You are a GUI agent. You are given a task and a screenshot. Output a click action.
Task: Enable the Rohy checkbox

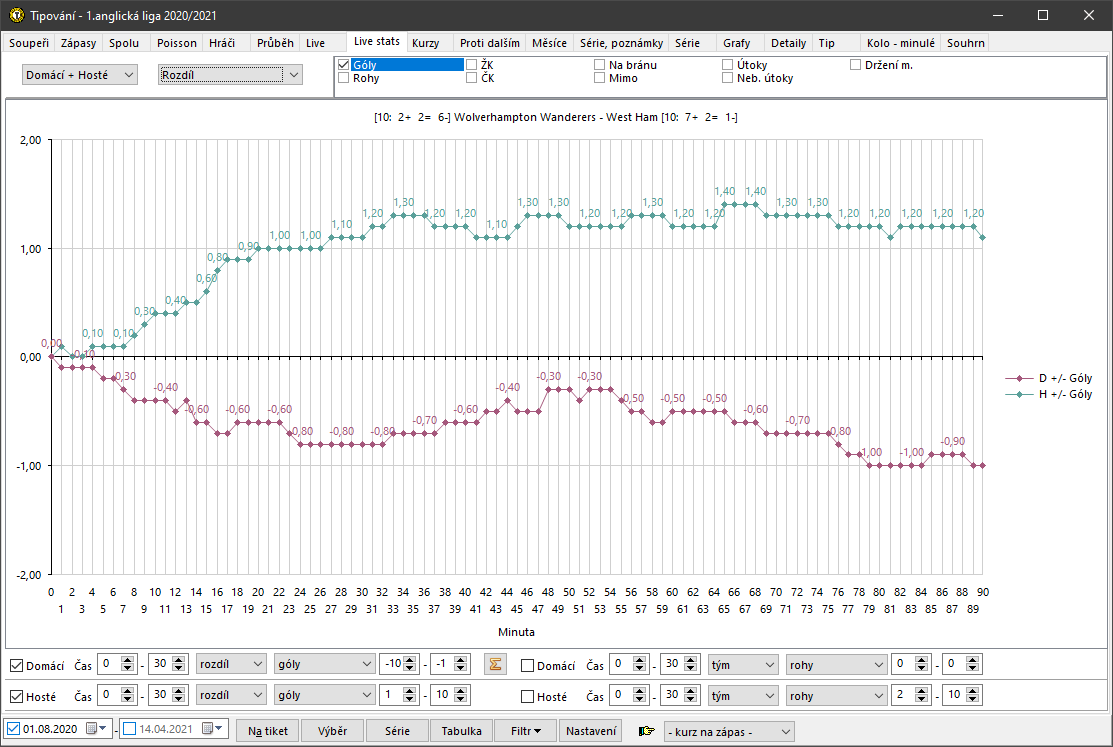pyautogui.click(x=344, y=78)
